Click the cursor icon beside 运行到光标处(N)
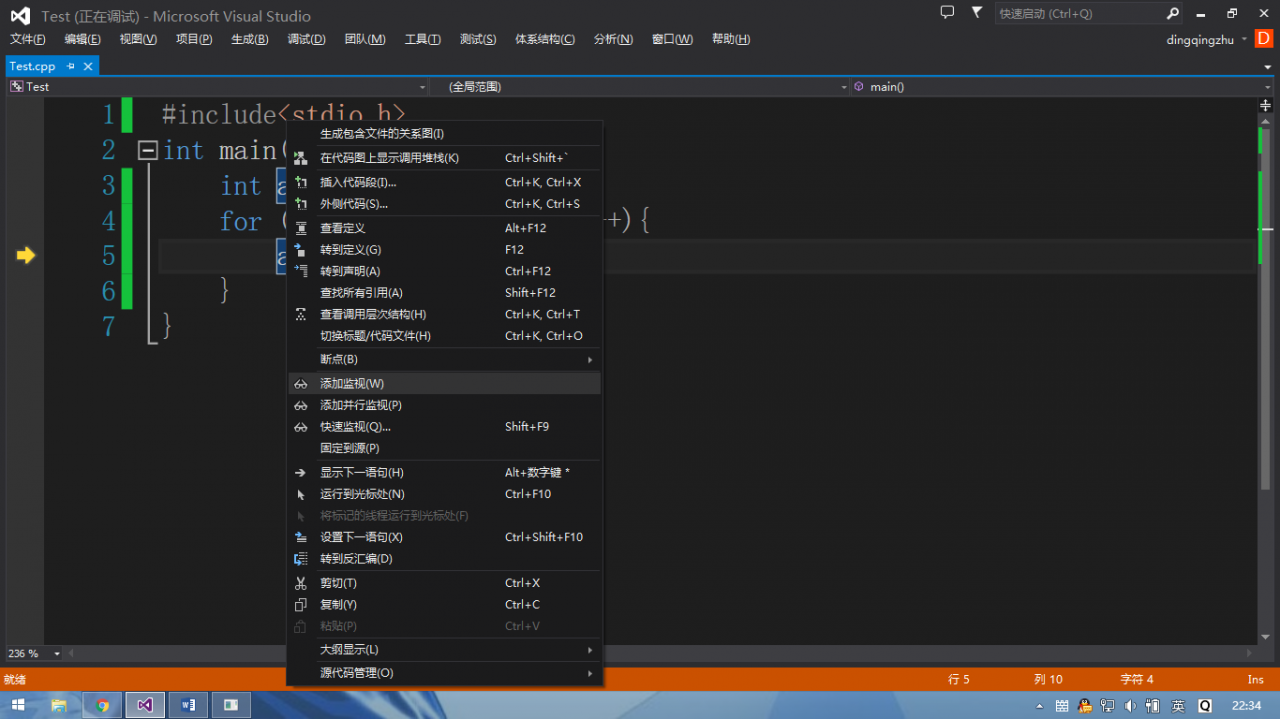 tap(300, 495)
